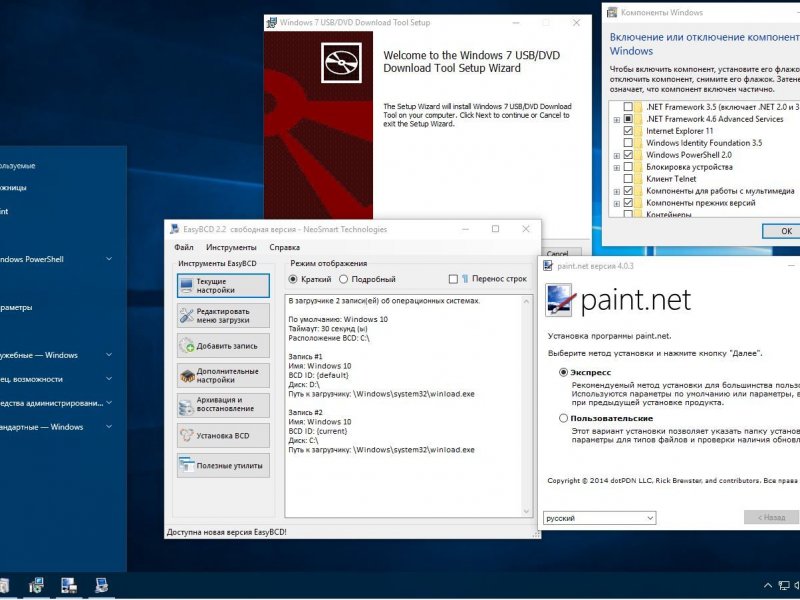Click the scroll down arrow in EasyBCD output
This screenshot has width=800, height=600.
pos(527,511)
